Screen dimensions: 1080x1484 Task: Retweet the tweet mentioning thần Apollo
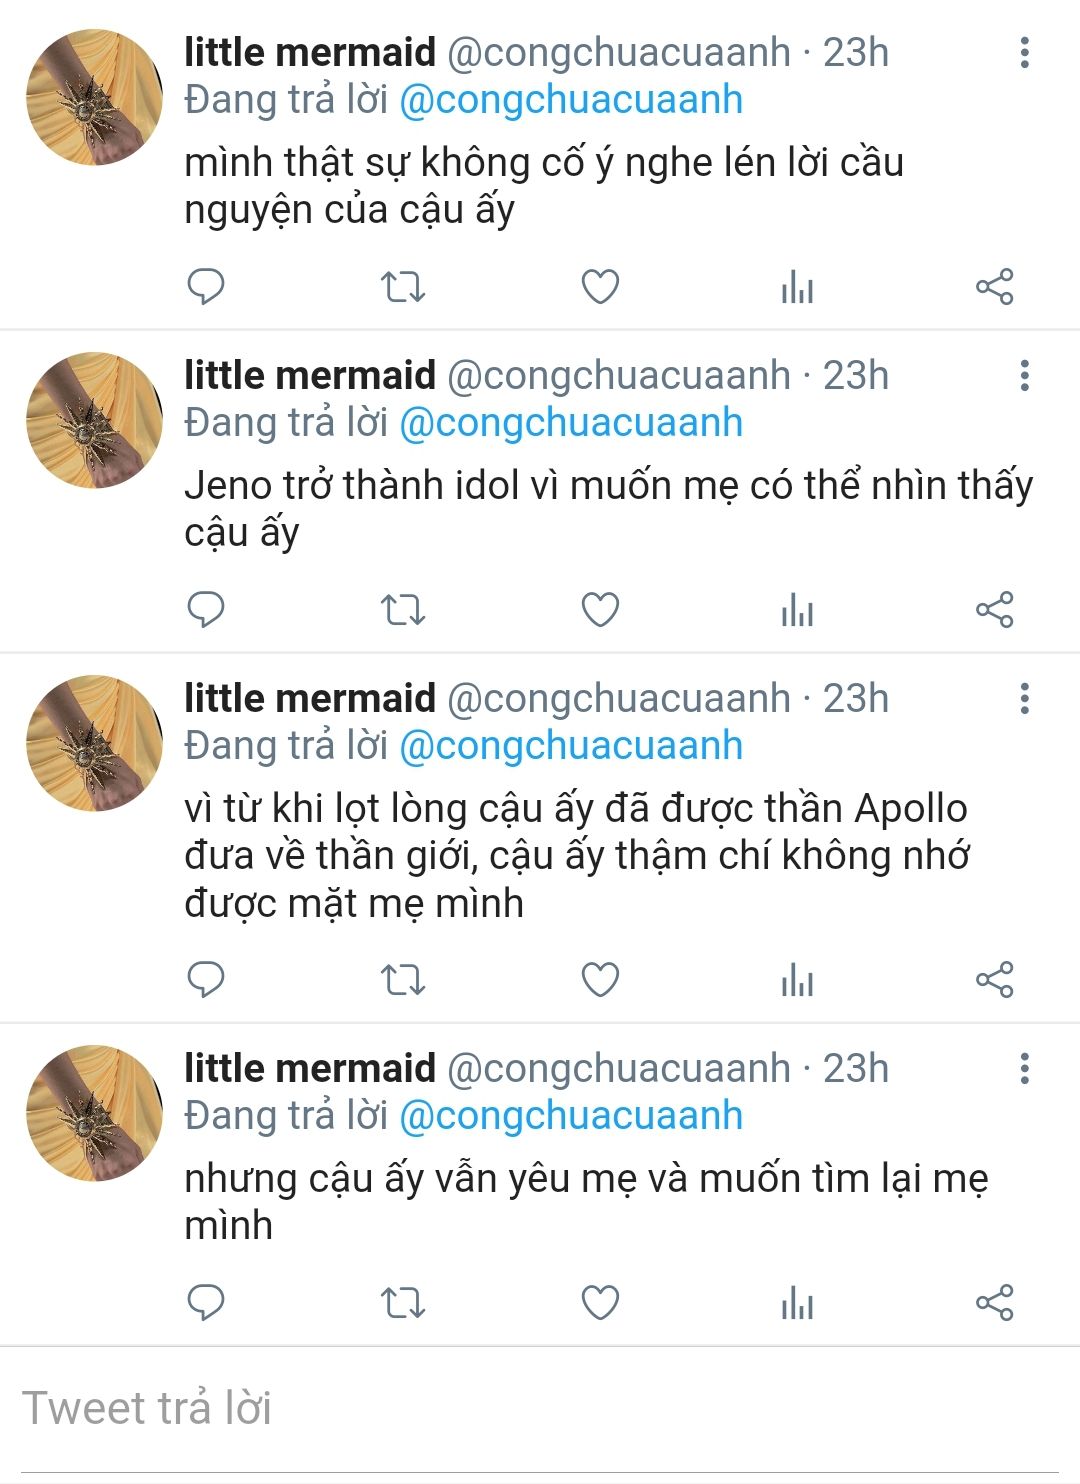(x=403, y=980)
